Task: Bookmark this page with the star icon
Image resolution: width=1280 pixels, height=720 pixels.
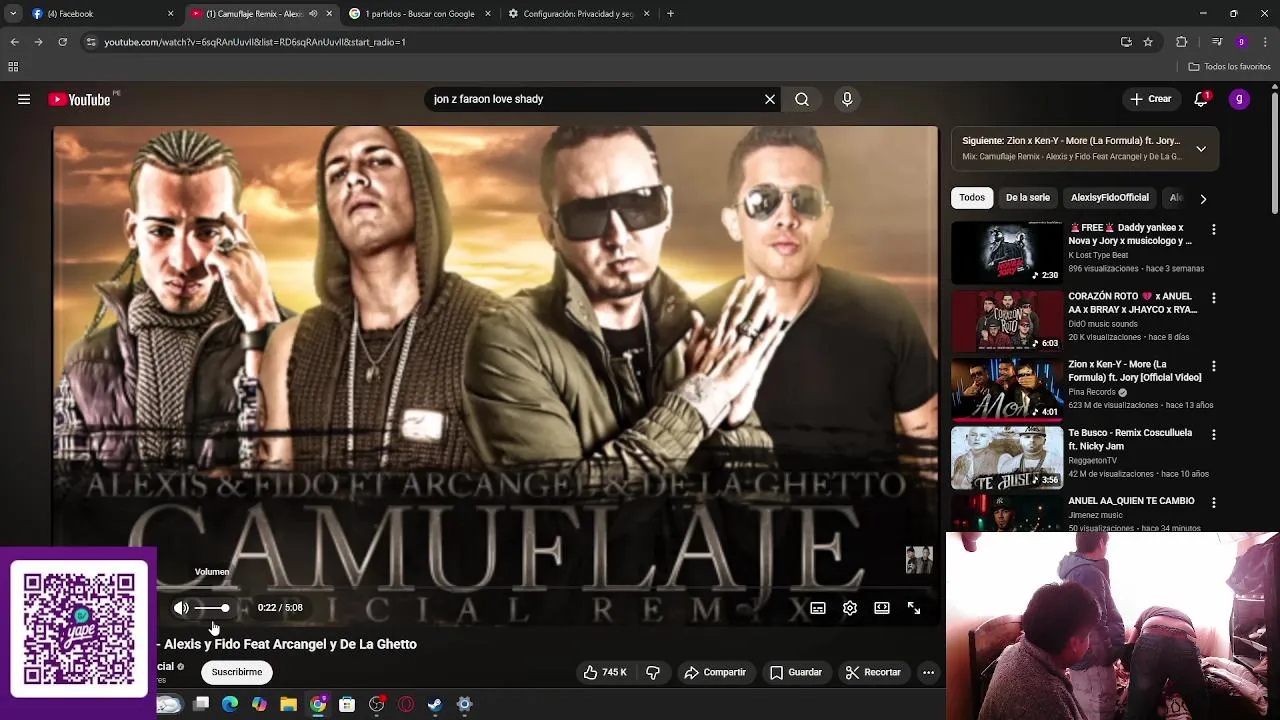Action: pyautogui.click(x=1148, y=42)
